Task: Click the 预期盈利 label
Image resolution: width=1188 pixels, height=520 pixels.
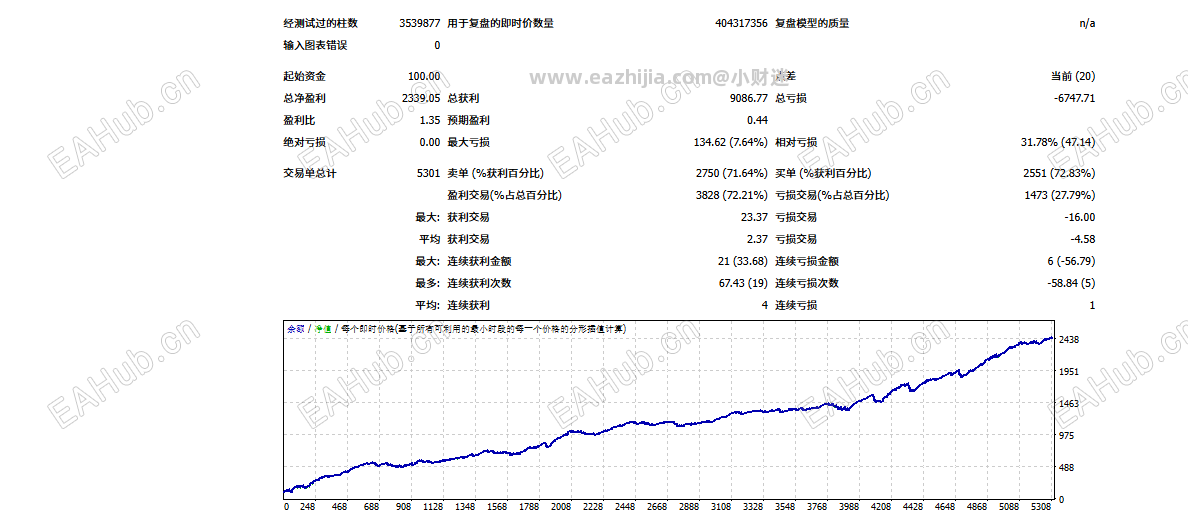Action: (x=469, y=121)
